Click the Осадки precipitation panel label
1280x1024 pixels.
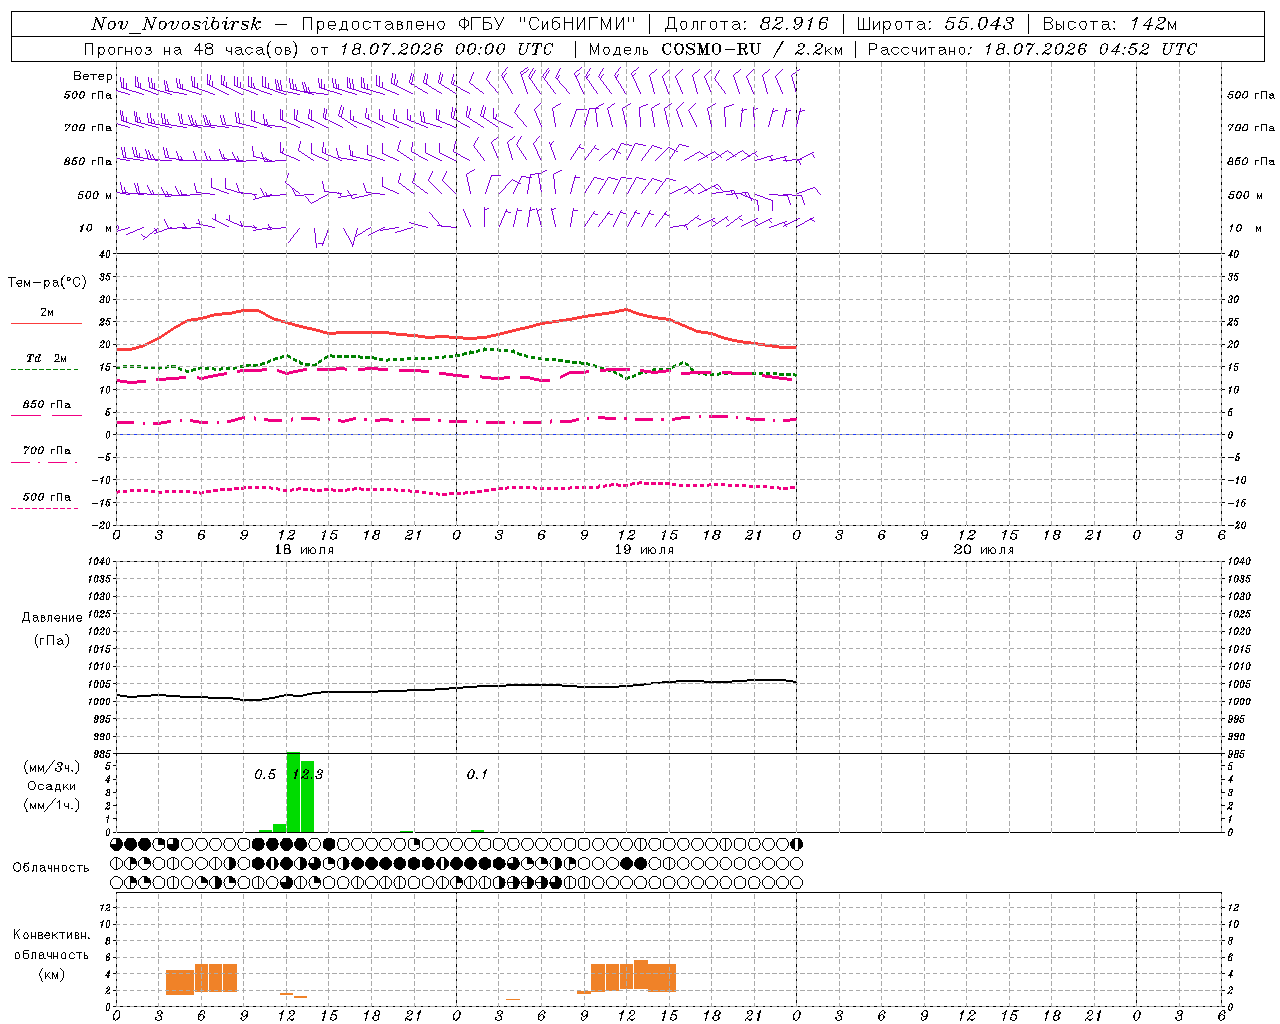pos(51,786)
